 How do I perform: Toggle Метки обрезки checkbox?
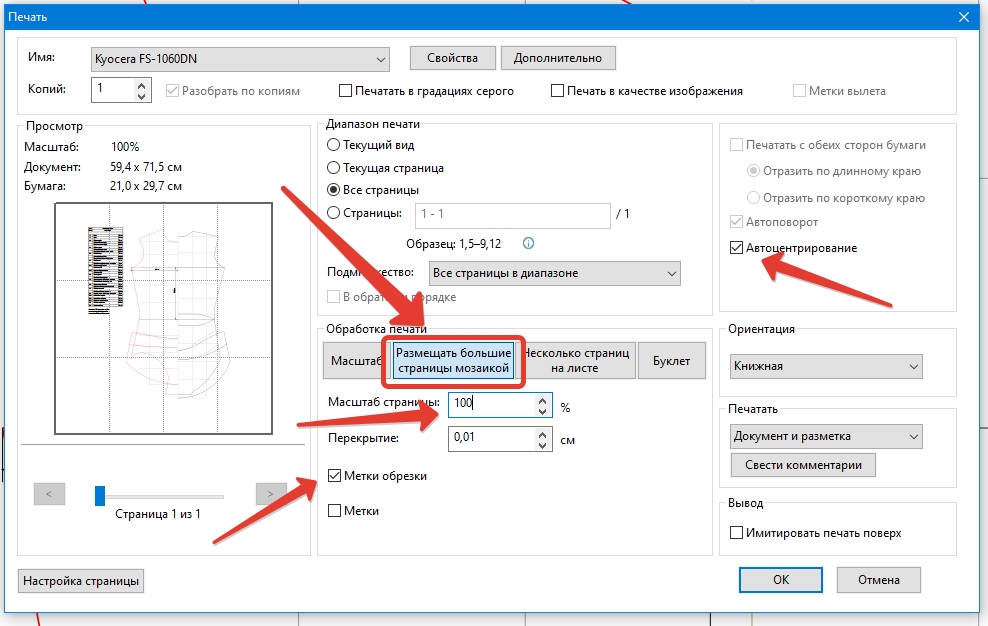(336, 476)
